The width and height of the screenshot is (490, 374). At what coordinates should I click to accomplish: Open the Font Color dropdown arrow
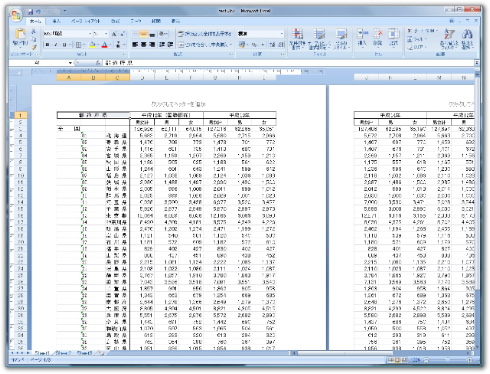tap(110, 45)
